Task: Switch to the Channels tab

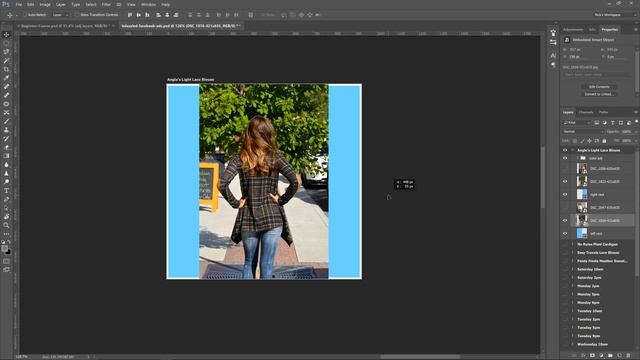Action: point(586,112)
